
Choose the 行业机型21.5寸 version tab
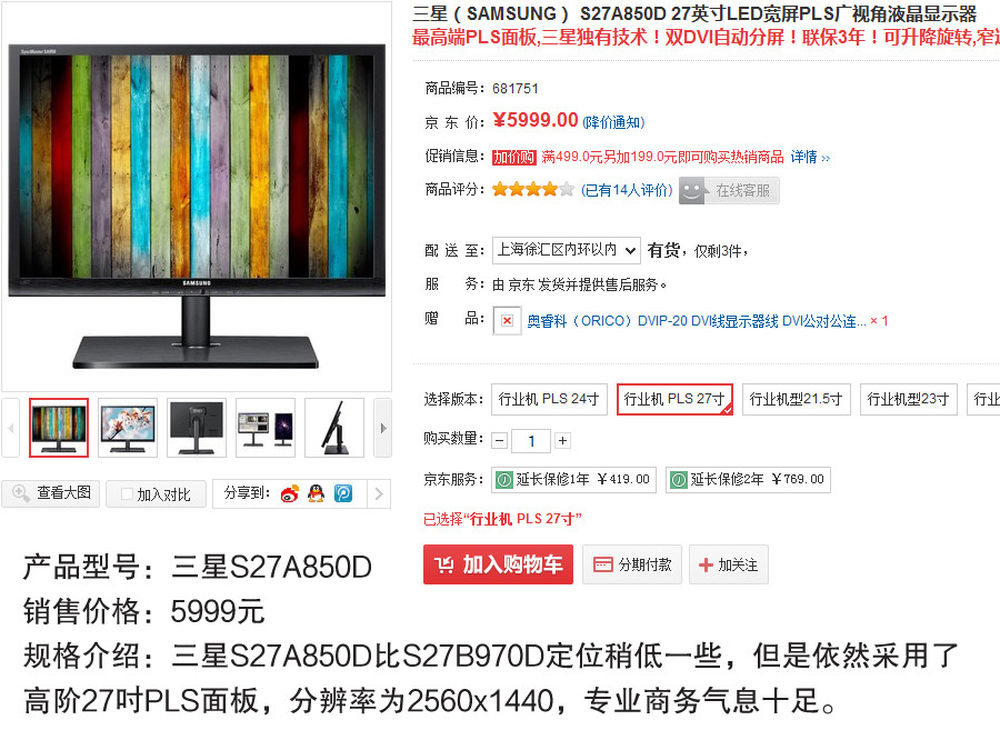[795, 399]
